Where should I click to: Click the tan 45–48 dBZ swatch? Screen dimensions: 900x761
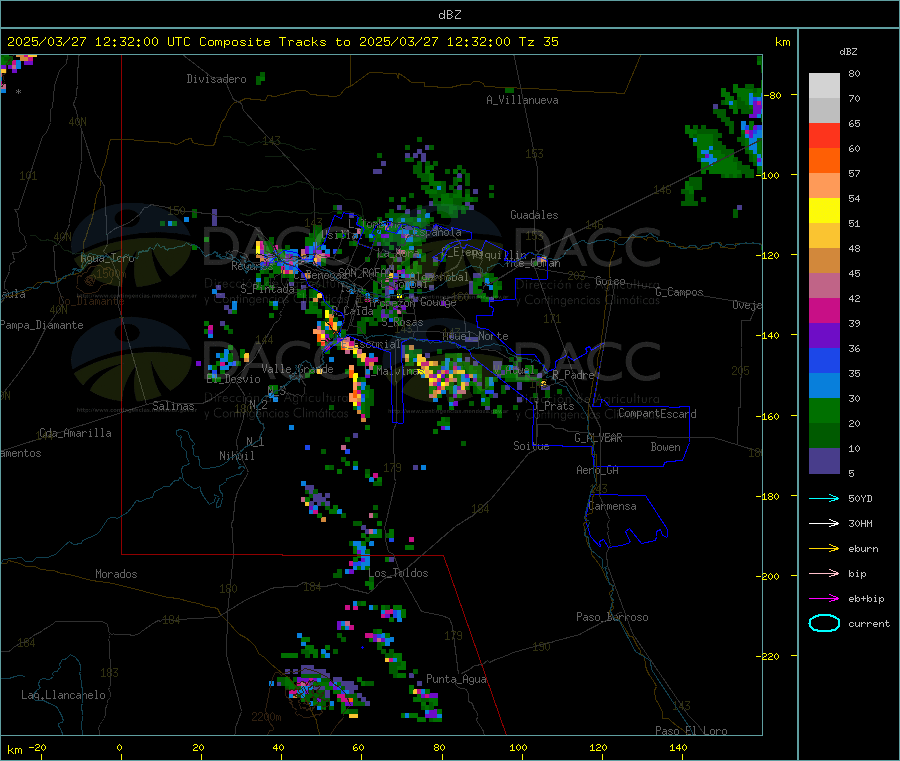(824, 261)
